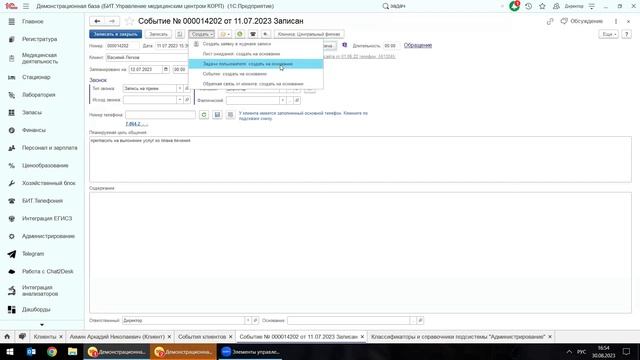Expand Исход звонка dropdown arrow
Viewport: 640px width, 360px height.
[x=180, y=100]
